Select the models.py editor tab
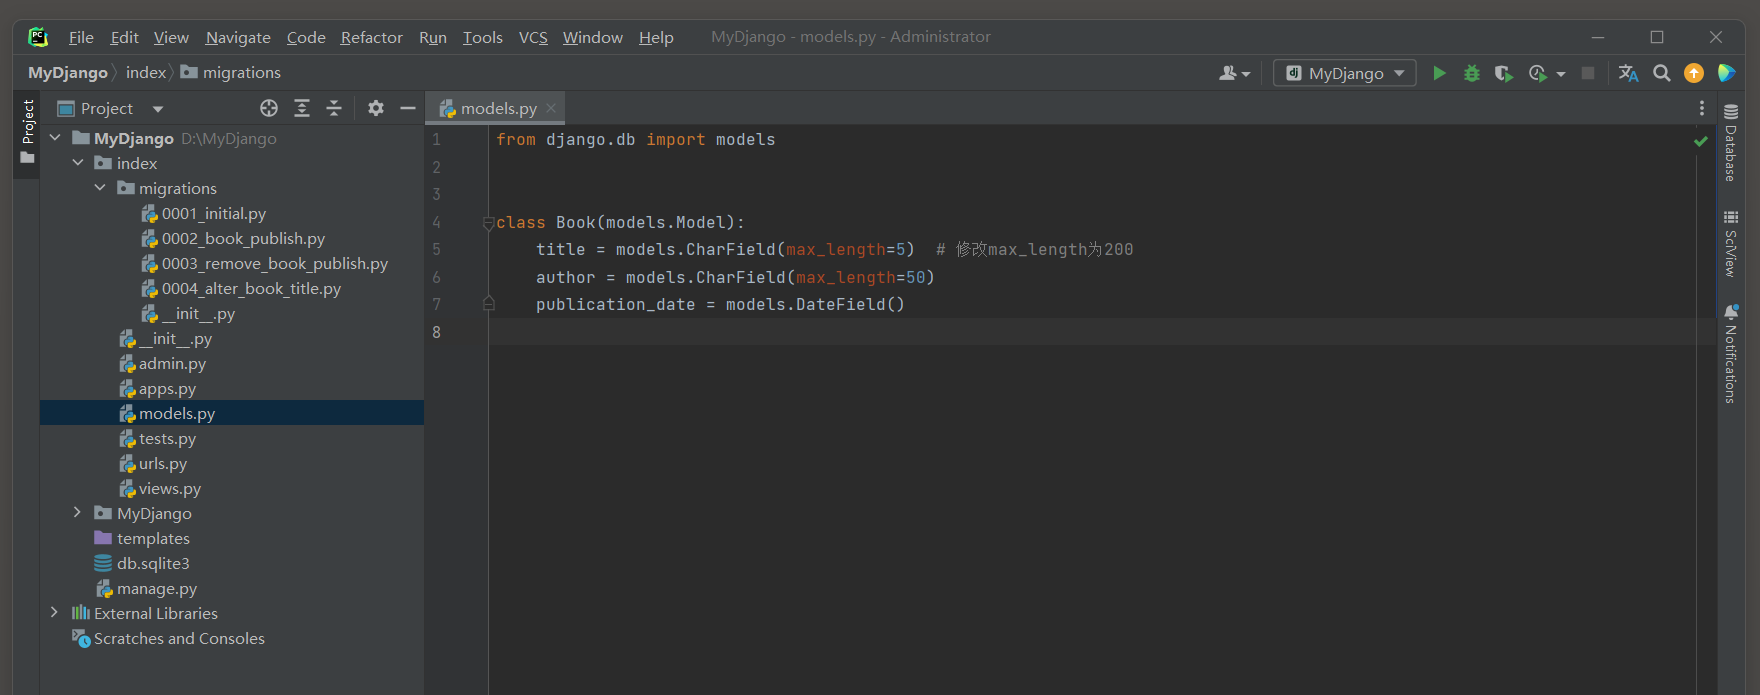The width and height of the screenshot is (1760, 695). click(496, 108)
